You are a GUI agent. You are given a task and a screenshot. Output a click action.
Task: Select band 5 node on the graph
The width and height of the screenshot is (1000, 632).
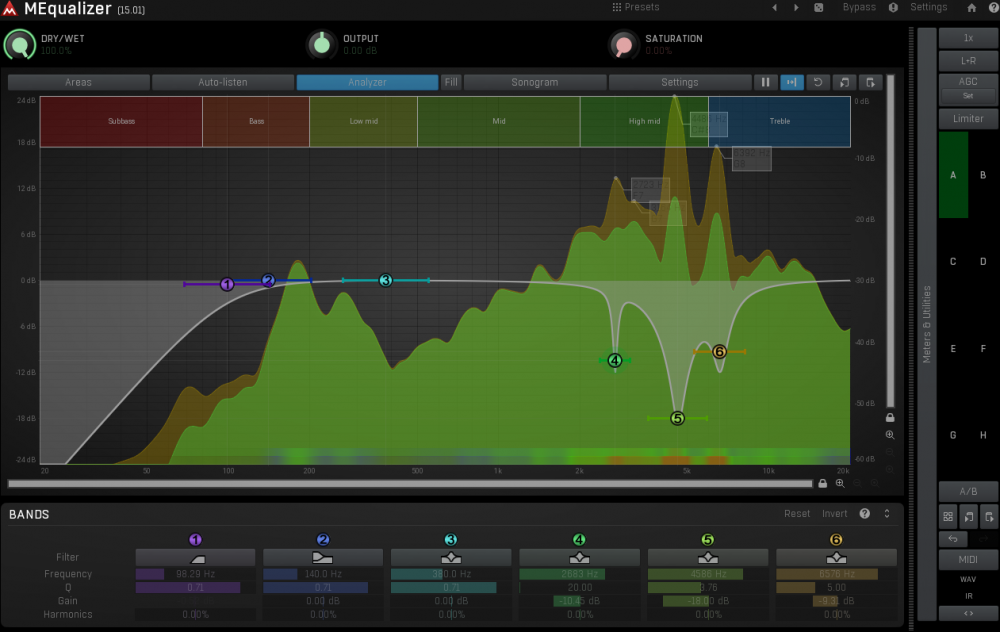point(677,418)
